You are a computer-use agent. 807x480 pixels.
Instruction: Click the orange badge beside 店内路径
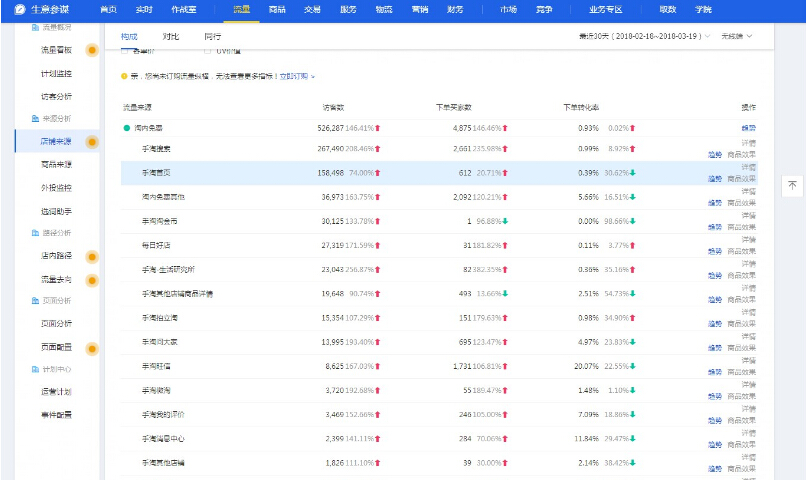92,257
